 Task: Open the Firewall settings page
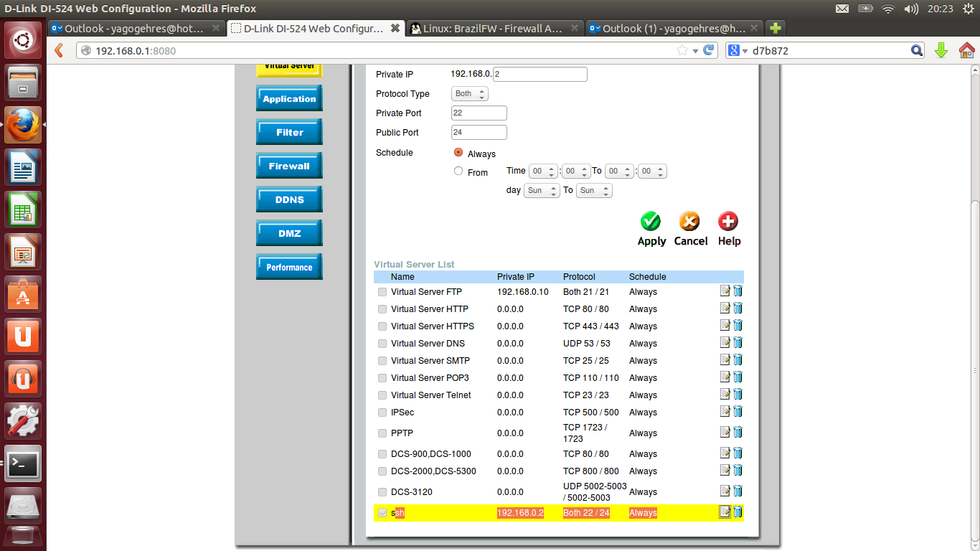click(289, 166)
